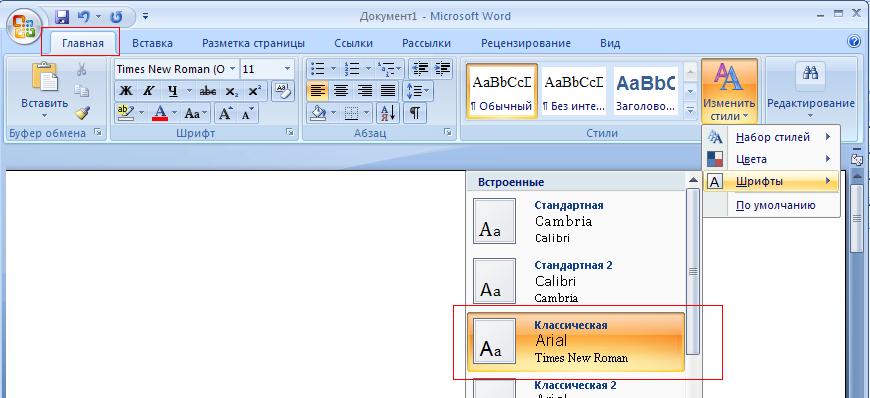Click the Decrease Indent icon
The width and height of the screenshot is (870, 398).
[421, 69]
